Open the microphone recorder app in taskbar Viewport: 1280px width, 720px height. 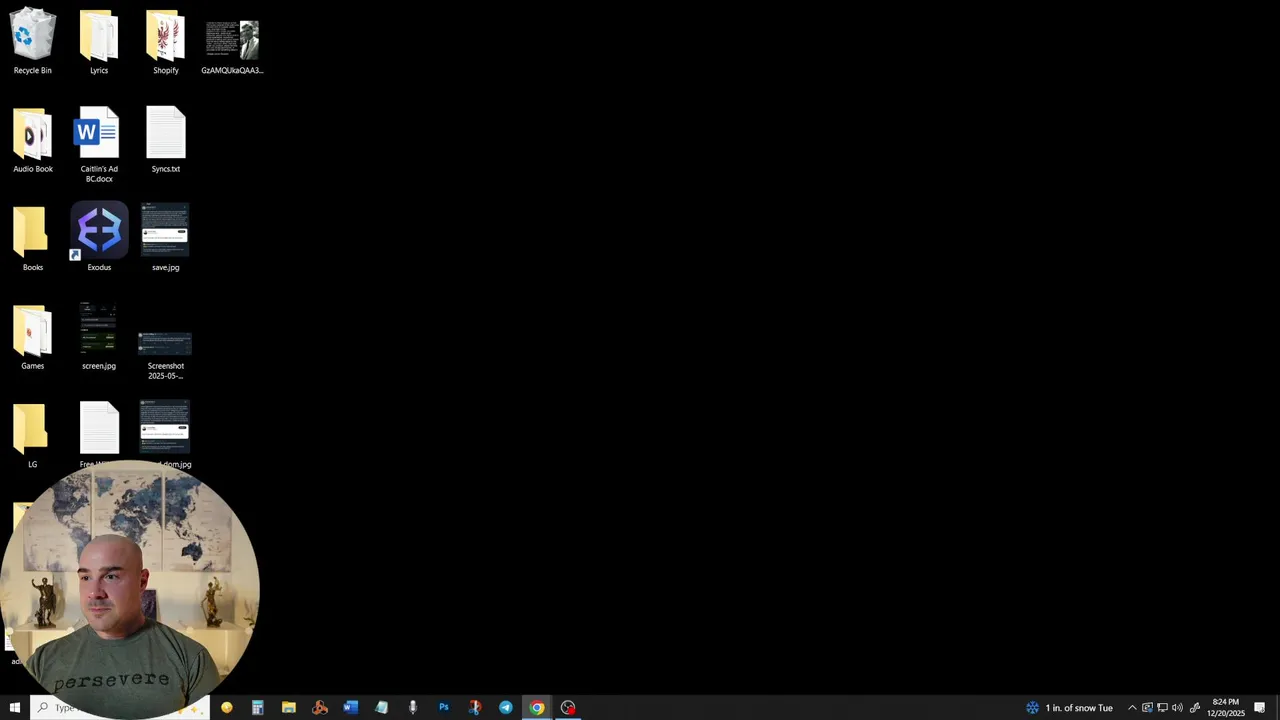[413, 707]
